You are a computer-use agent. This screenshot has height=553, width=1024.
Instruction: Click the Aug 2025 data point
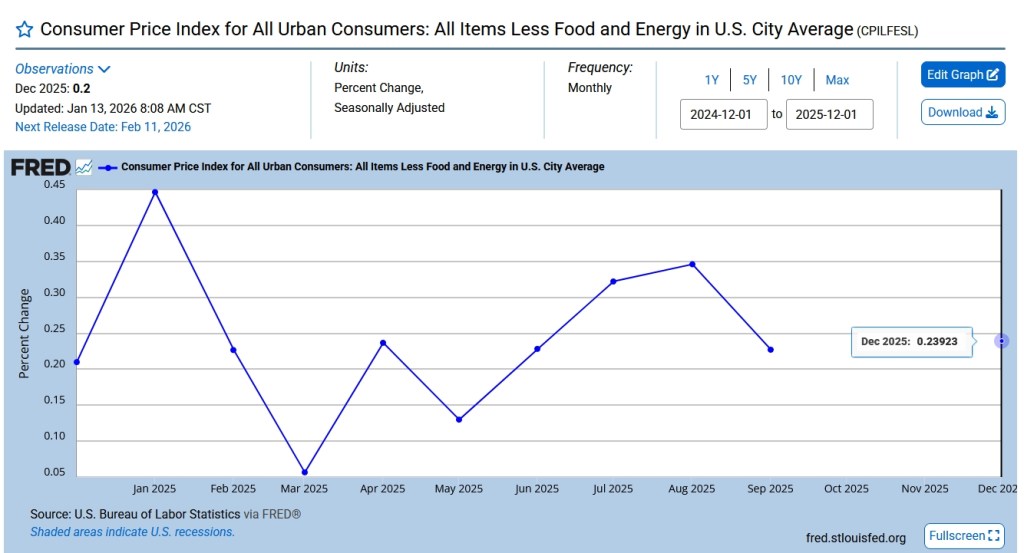point(692,264)
